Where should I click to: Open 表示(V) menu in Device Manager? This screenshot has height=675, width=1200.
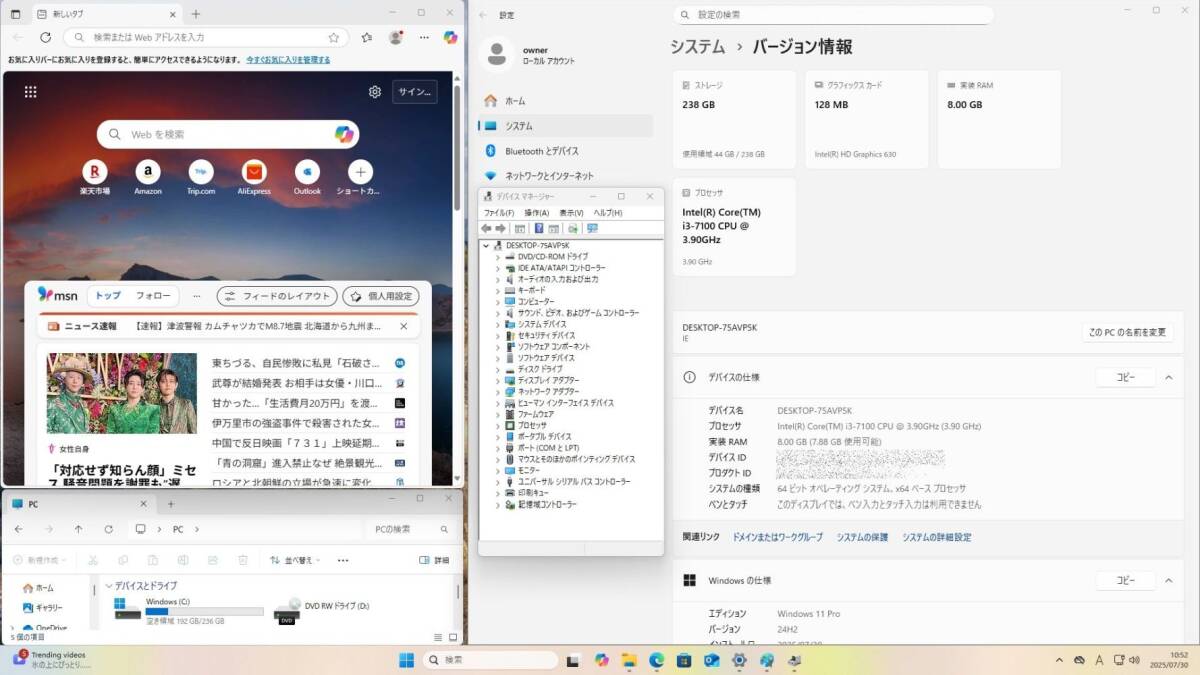(x=572, y=213)
